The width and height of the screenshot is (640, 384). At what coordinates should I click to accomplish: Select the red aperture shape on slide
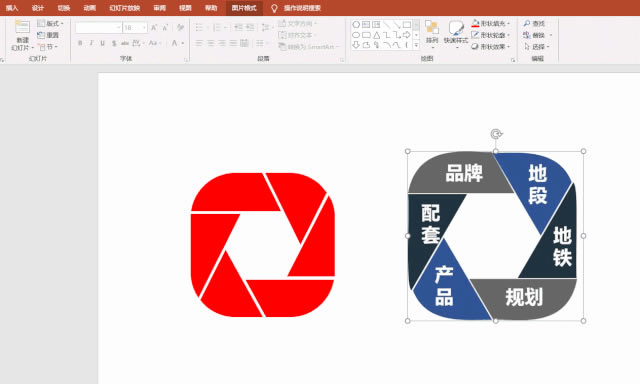coord(263,245)
